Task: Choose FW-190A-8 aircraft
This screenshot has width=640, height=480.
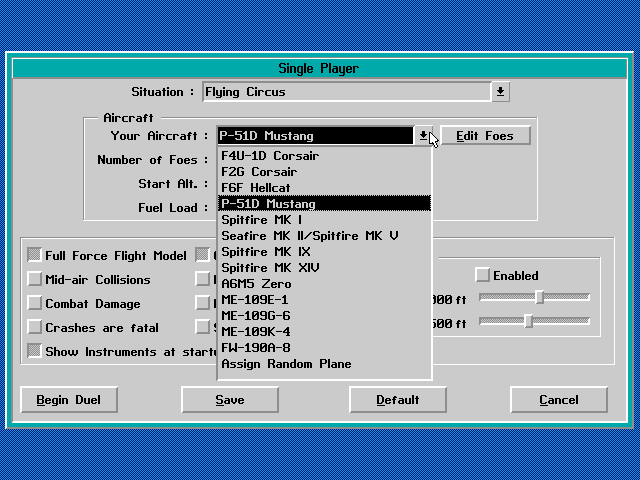Action: click(324, 347)
